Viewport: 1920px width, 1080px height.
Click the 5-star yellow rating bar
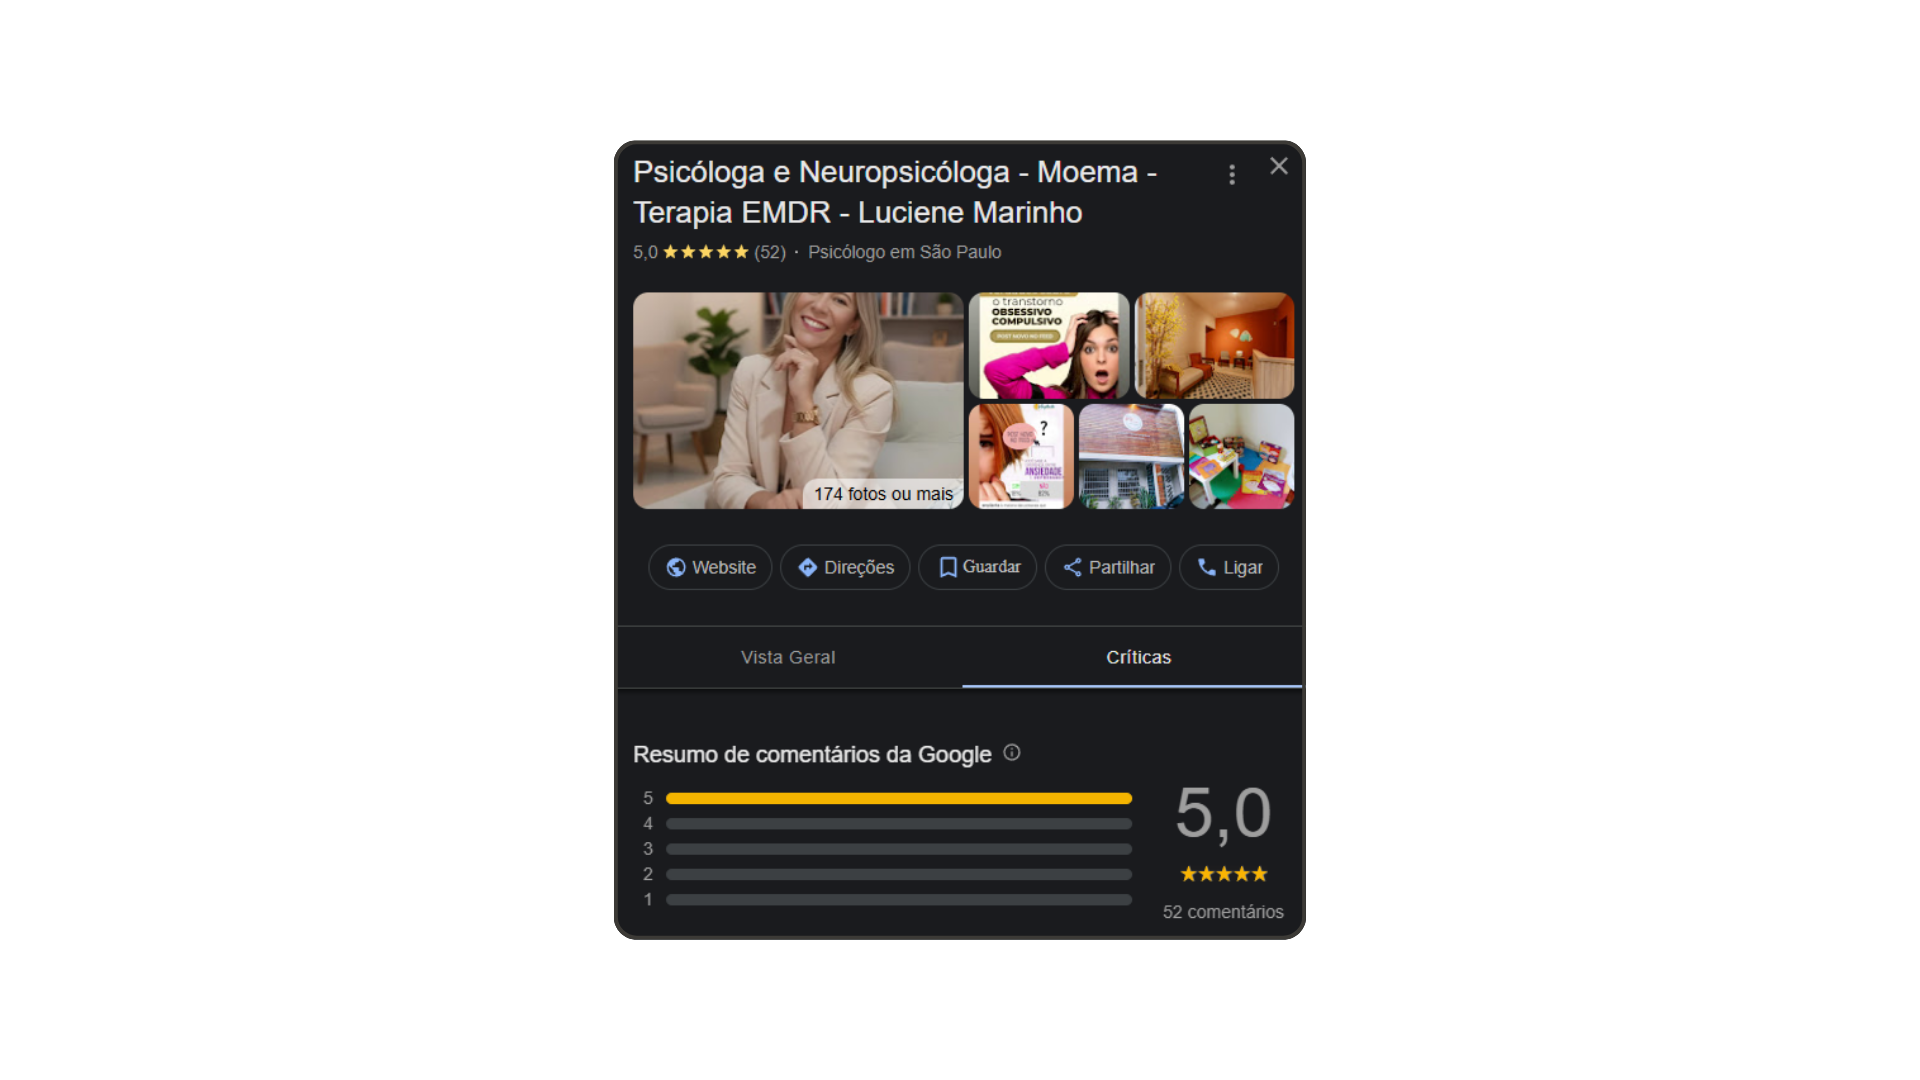click(898, 798)
